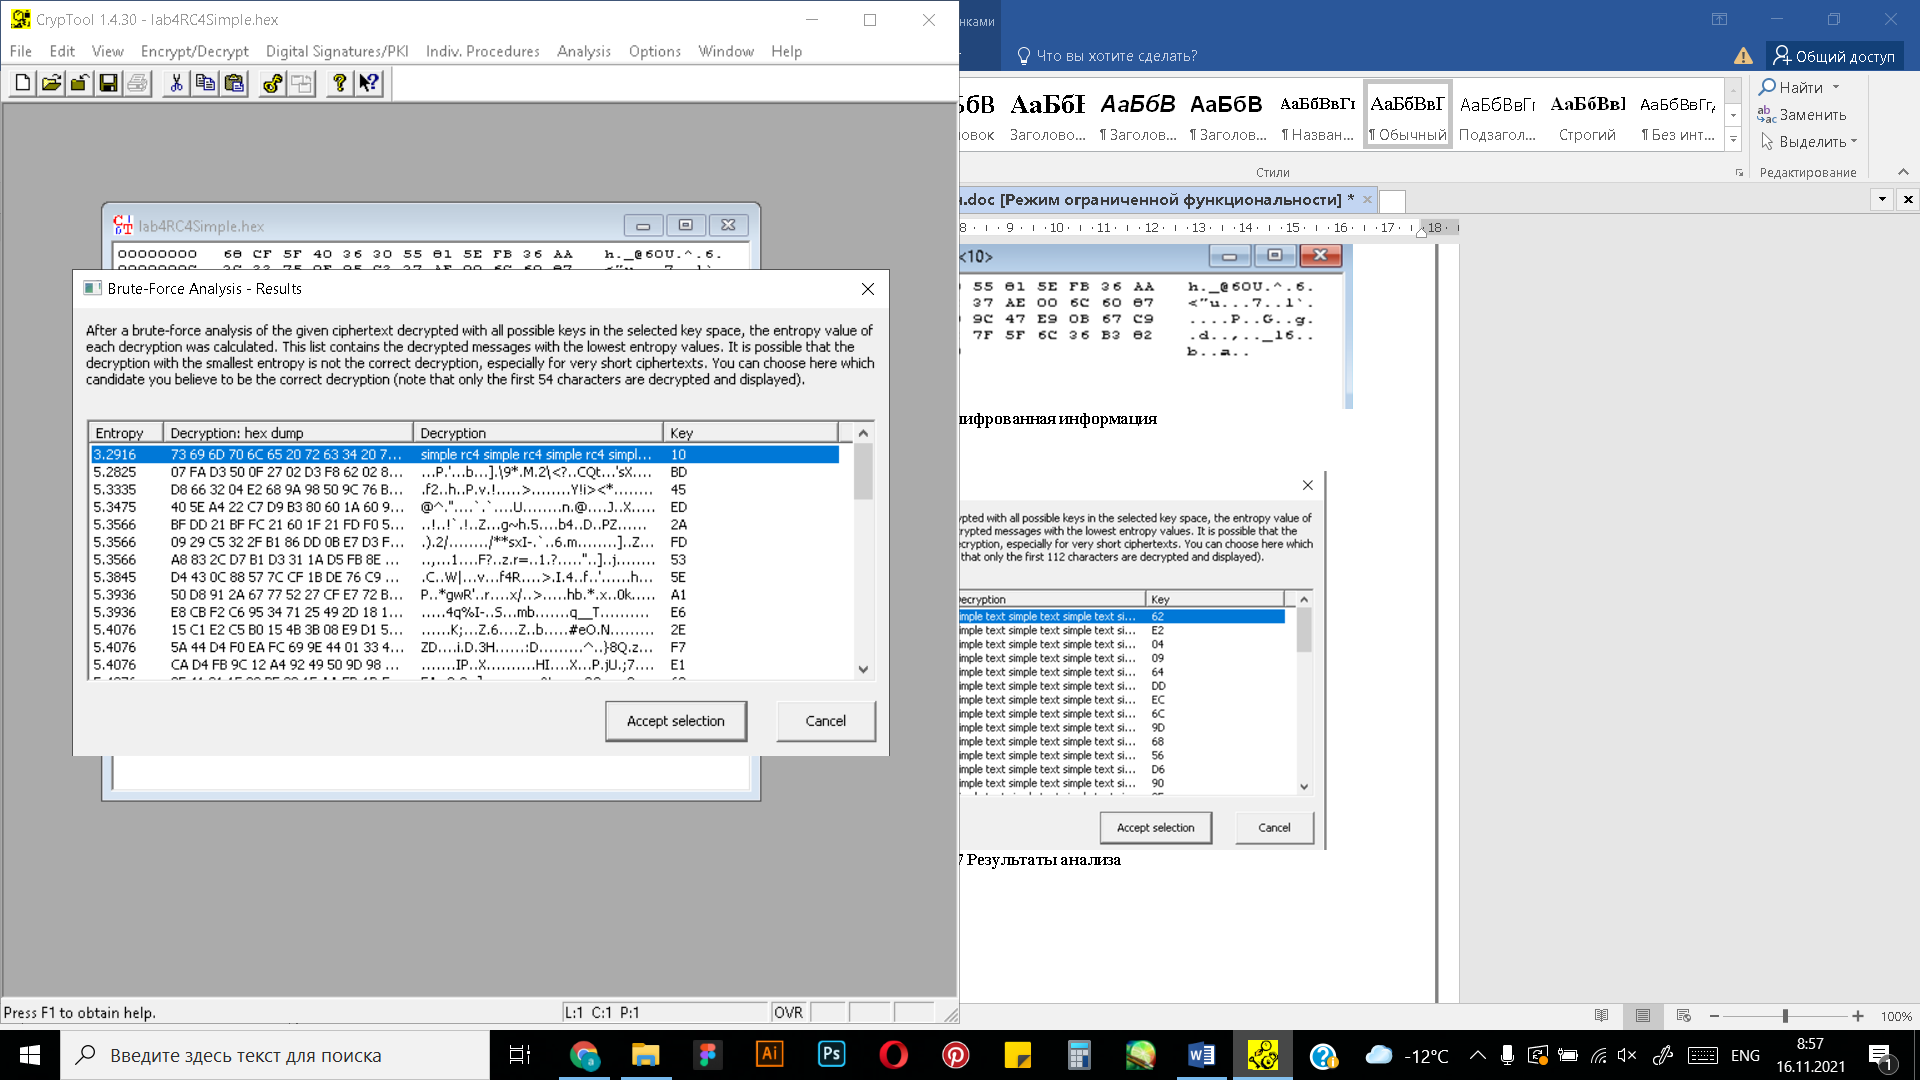Open the File menu in CrypTool

21,51
